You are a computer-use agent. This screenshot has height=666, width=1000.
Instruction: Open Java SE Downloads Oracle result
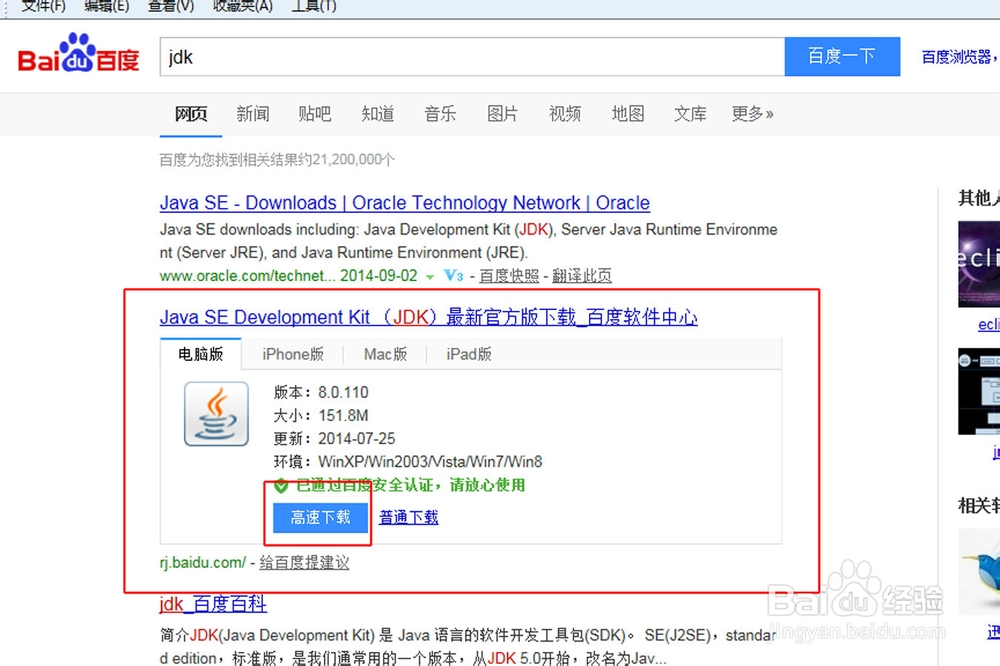pyautogui.click(x=404, y=203)
